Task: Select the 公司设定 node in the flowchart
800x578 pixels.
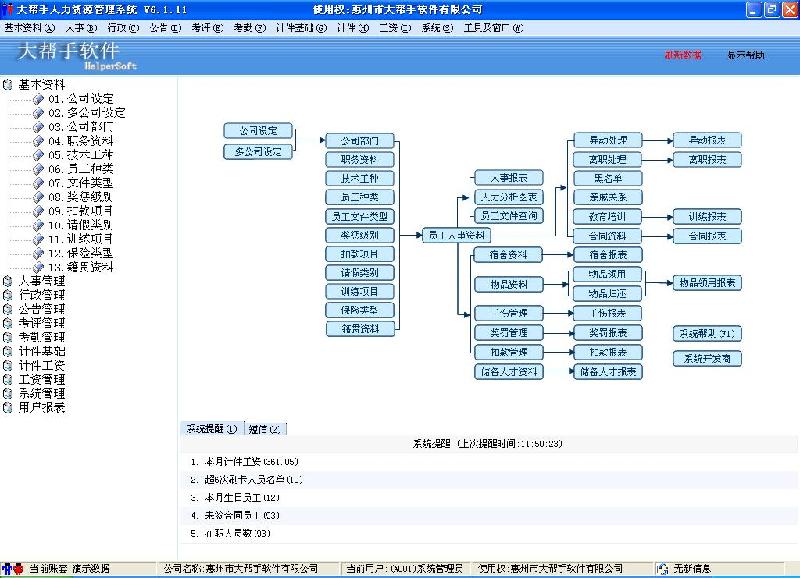Action: pos(258,131)
